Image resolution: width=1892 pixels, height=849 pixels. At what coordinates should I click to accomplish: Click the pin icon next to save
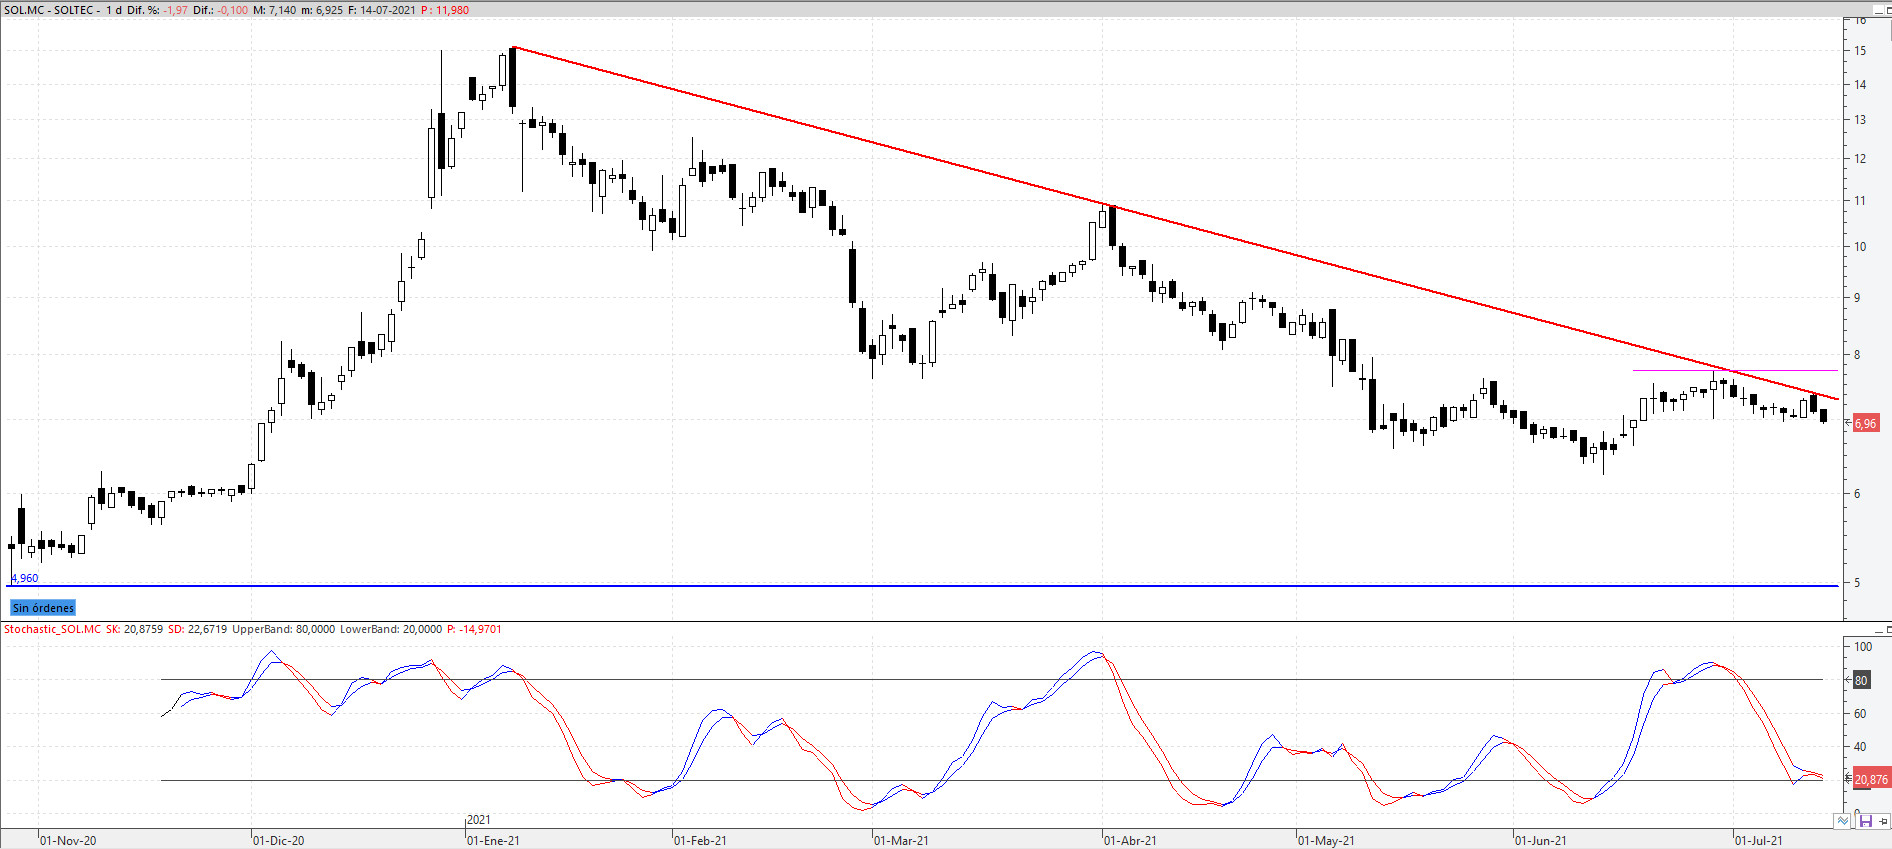pos(1883,821)
